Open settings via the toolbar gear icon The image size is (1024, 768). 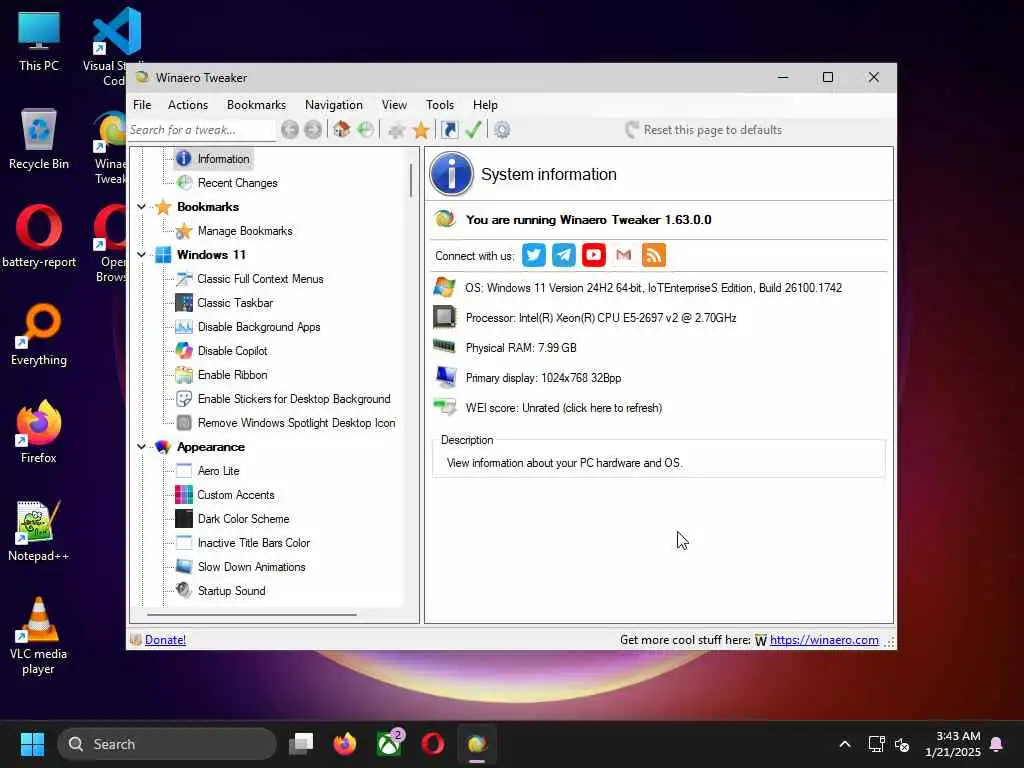click(502, 130)
